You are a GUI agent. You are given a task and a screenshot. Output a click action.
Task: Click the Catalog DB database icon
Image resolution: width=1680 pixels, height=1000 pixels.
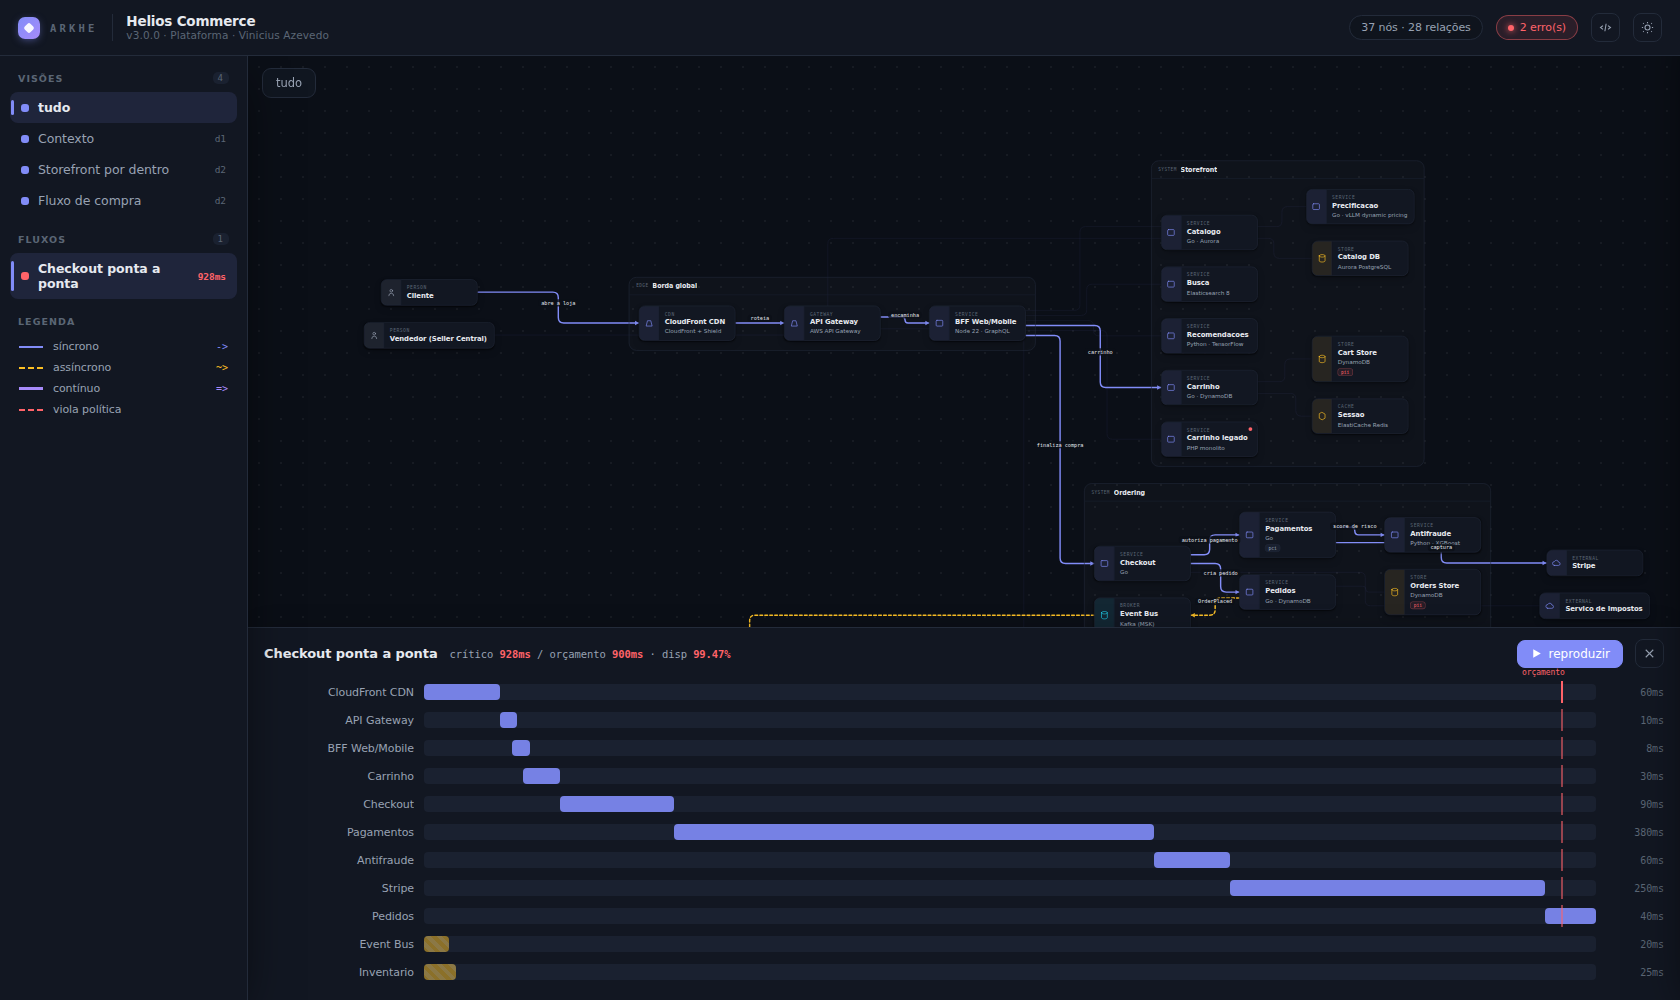coord(1322,258)
